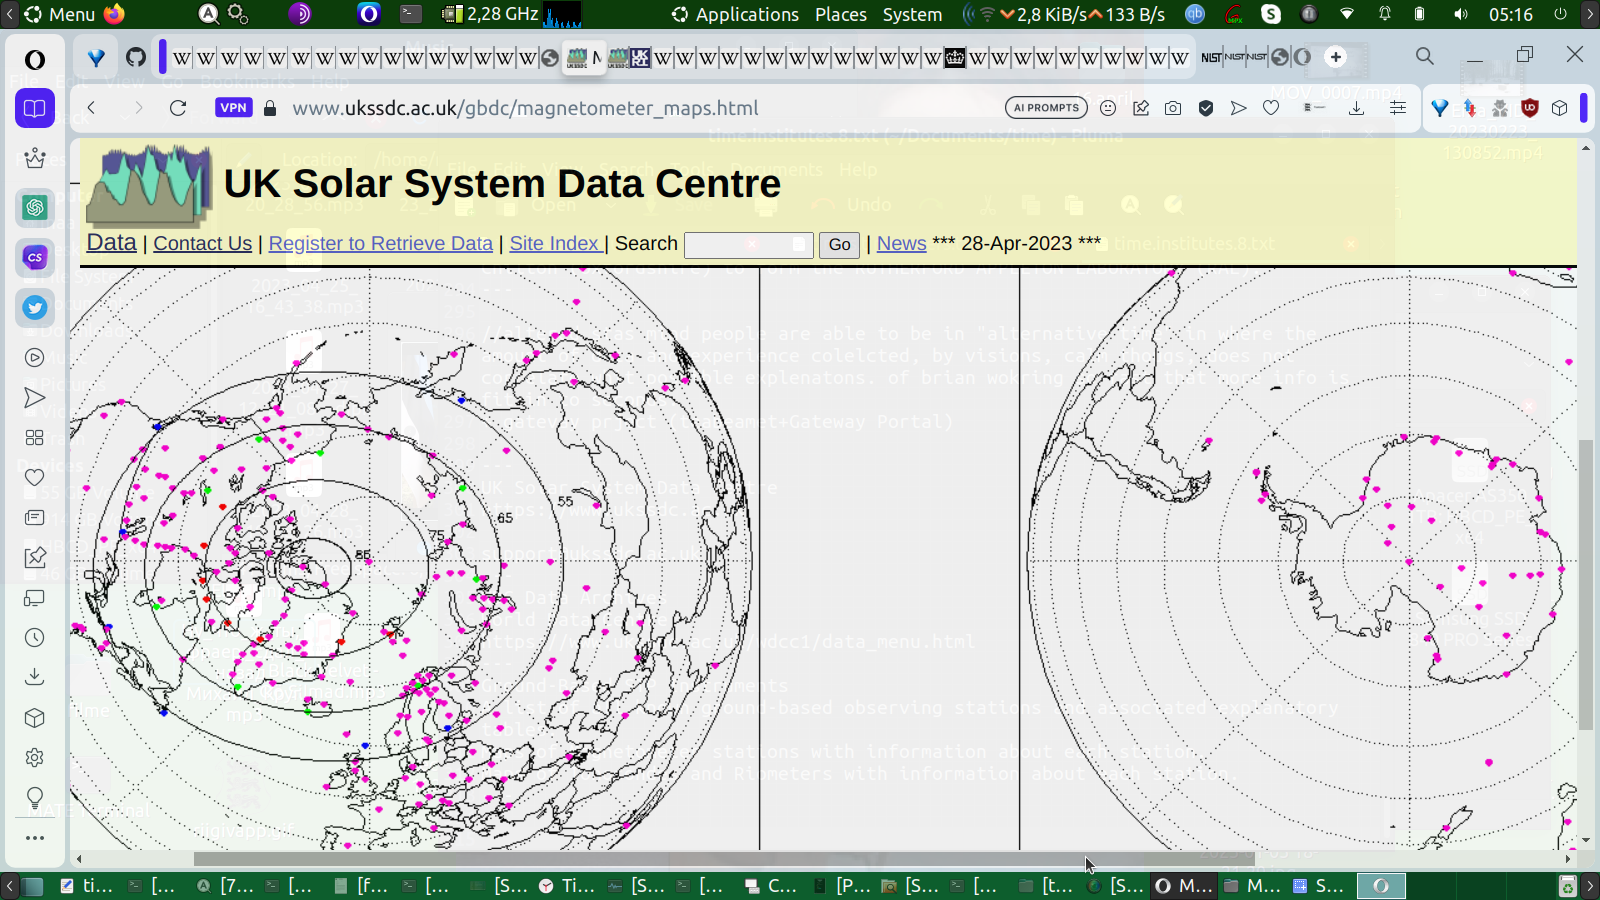Open the Places menu

click(840, 14)
